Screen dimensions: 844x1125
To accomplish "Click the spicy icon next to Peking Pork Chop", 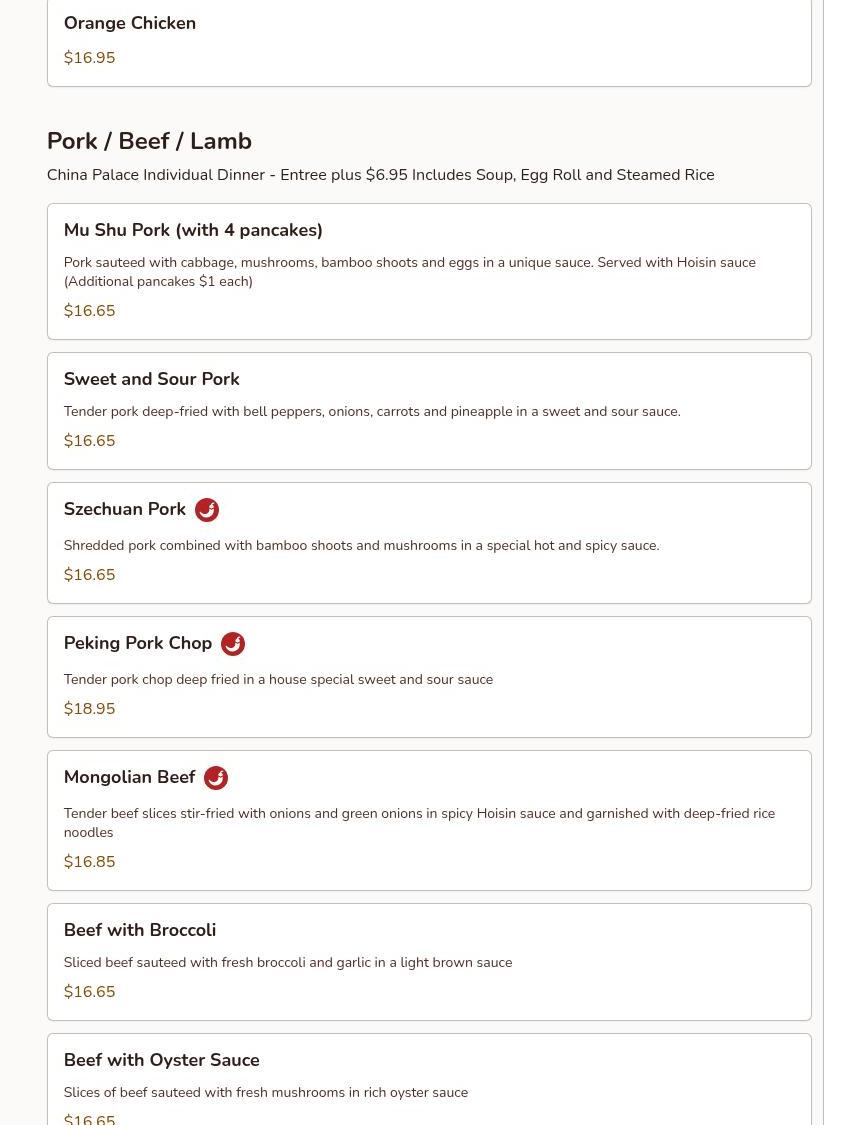I will coord(233,644).
